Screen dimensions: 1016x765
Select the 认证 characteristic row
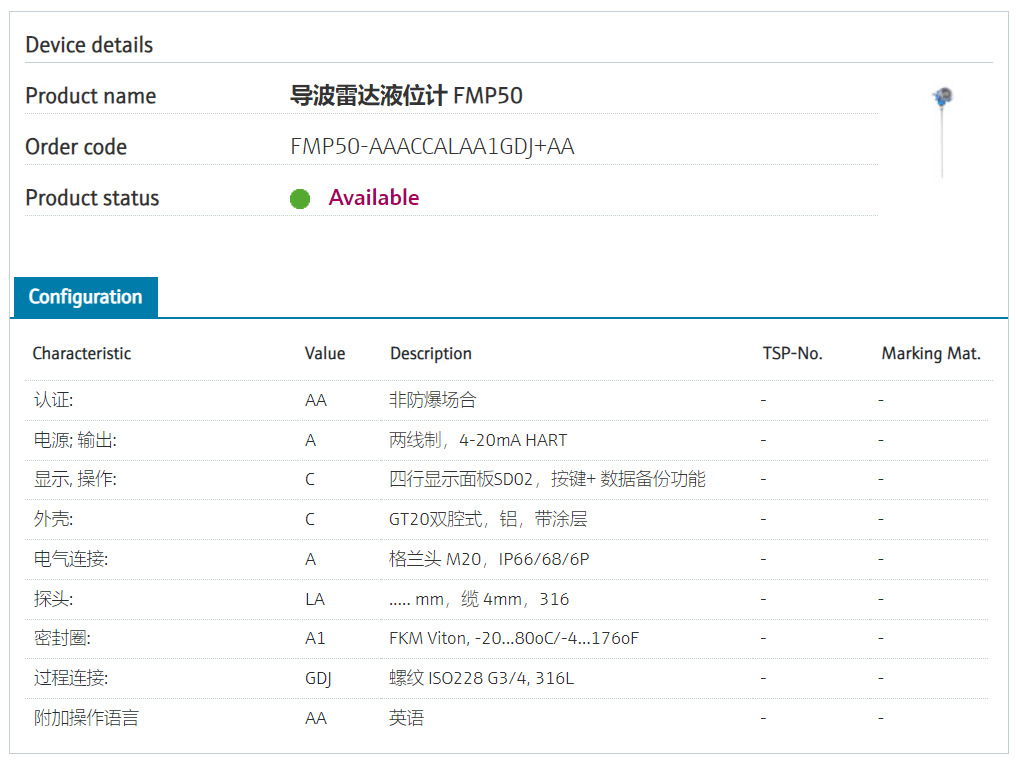tap(53, 400)
